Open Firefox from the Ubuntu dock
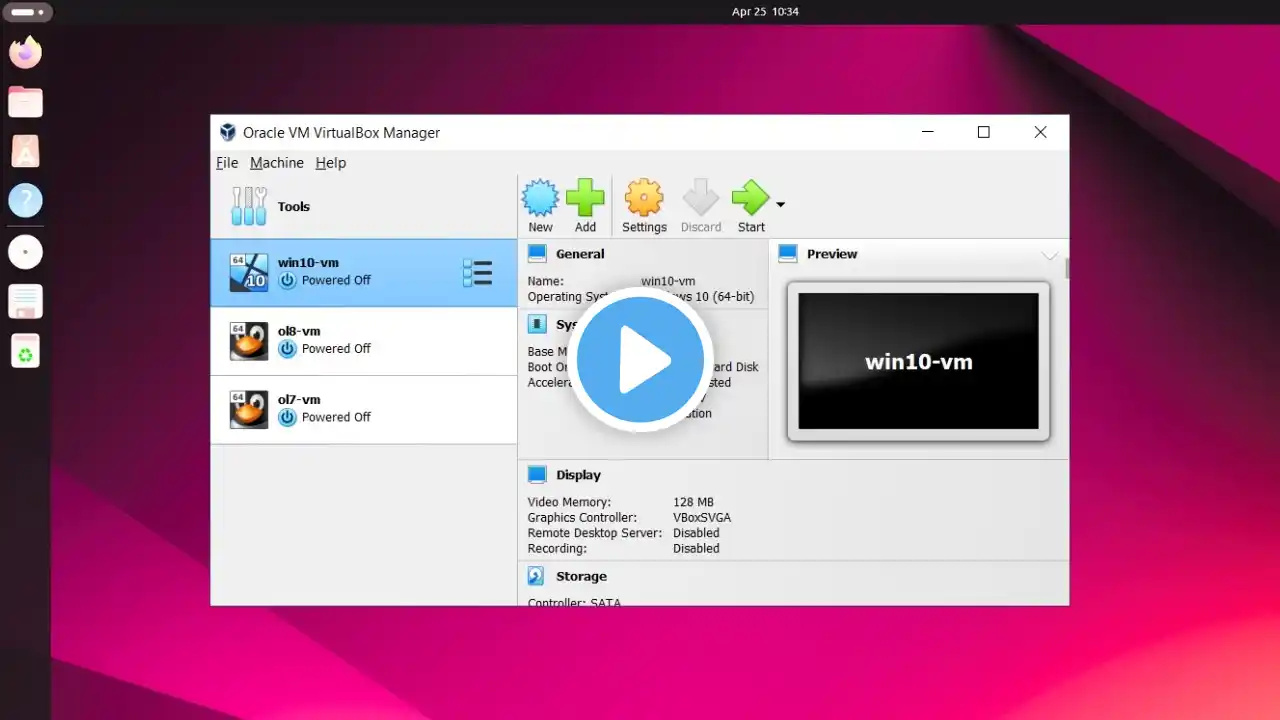The height and width of the screenshot is (720, 1280). click(x=25, y=51)
